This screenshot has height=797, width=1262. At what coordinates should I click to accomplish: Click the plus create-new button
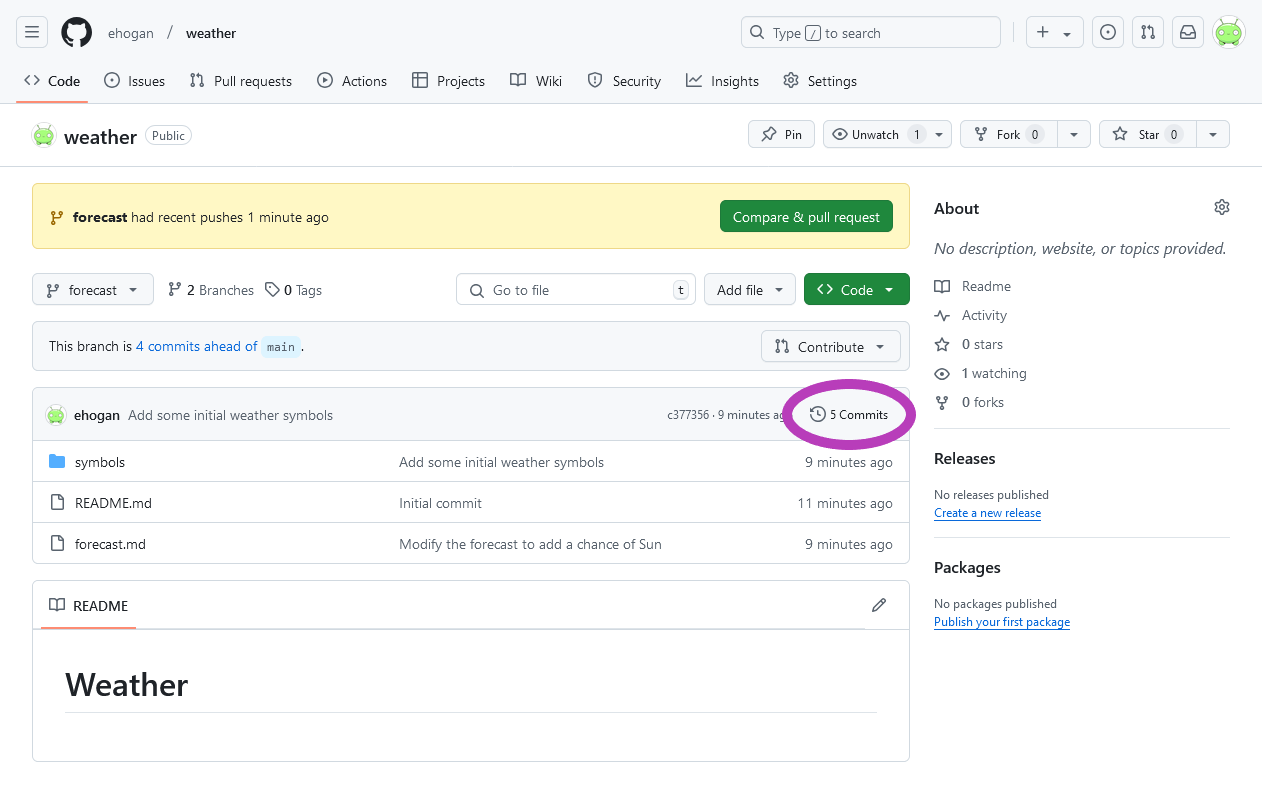(x=1054, y=32)
